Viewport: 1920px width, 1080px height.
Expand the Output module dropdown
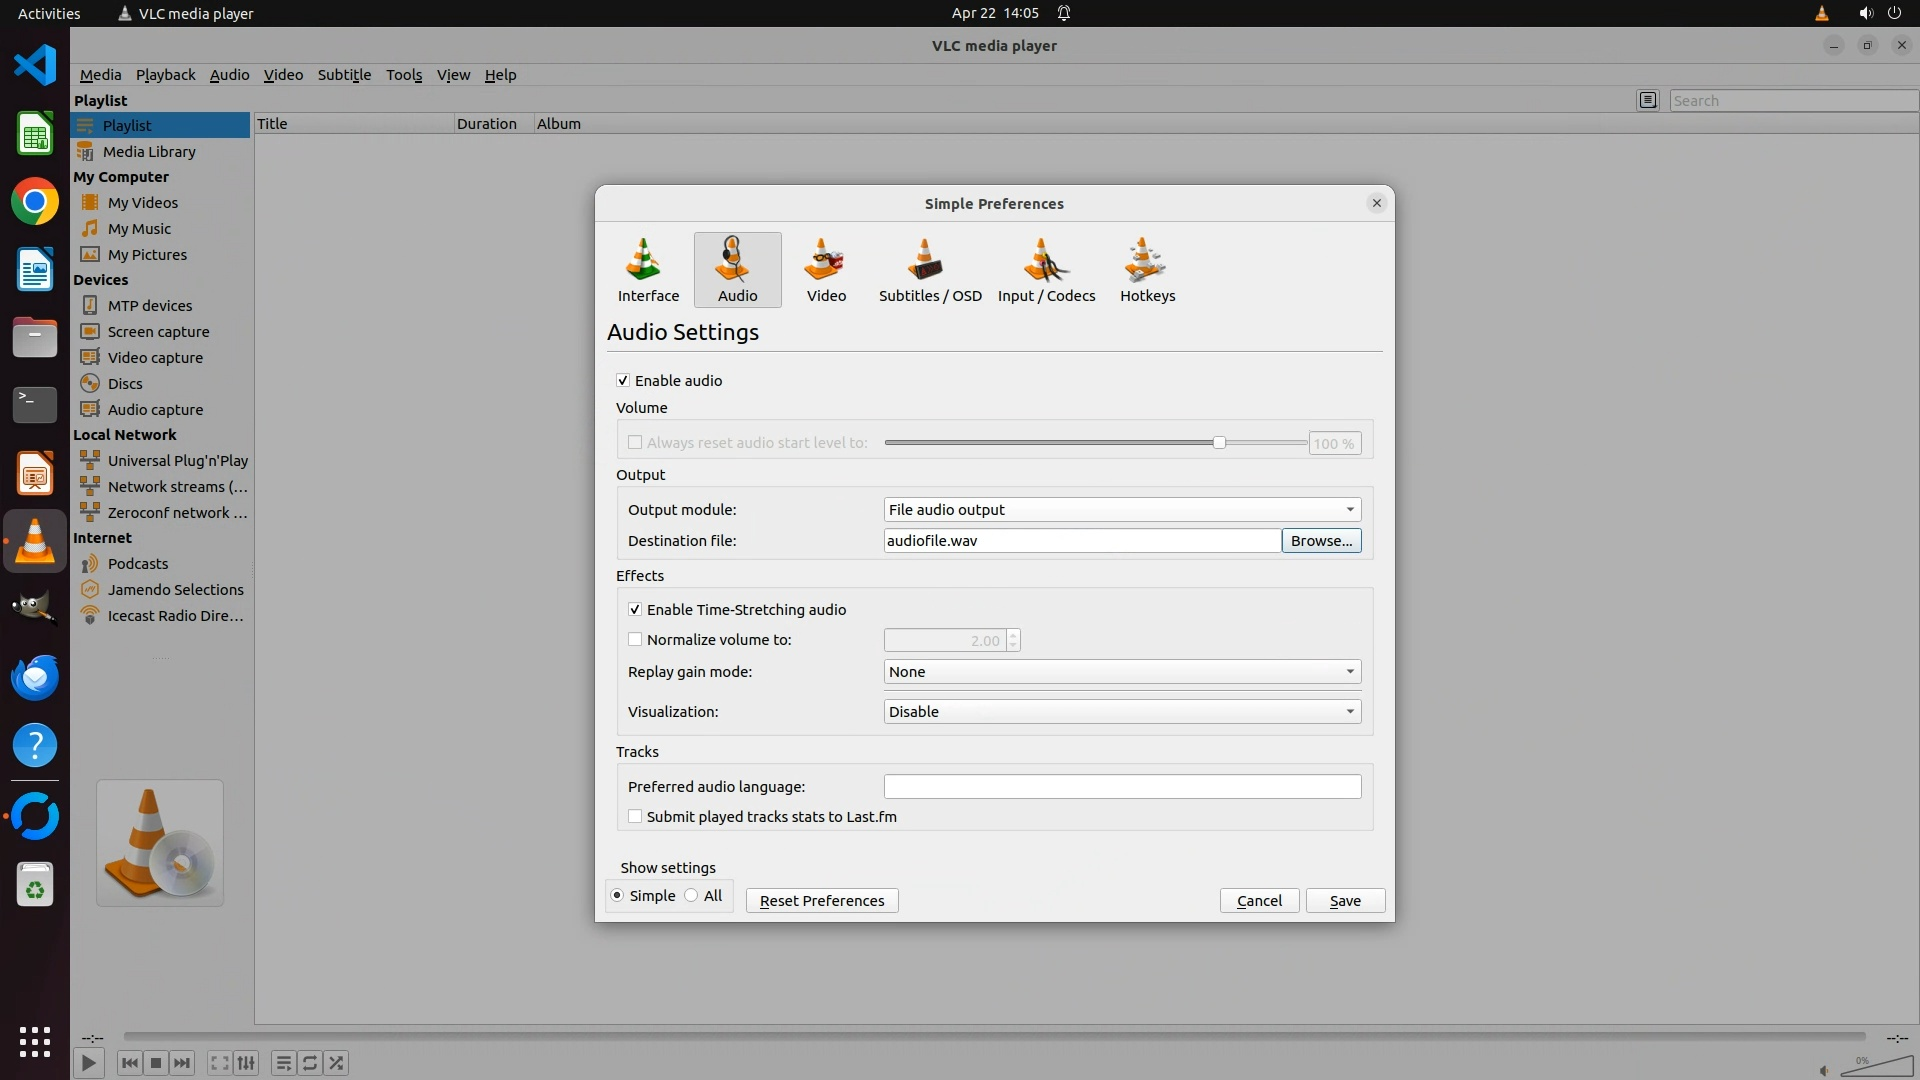click(1121, 510)
